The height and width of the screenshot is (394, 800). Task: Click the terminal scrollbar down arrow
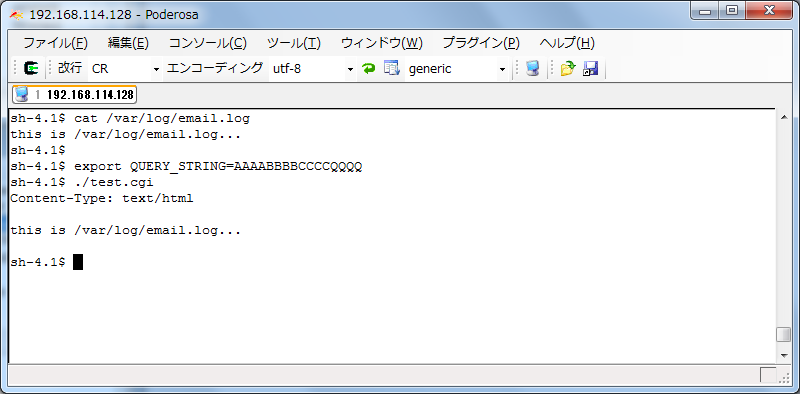[x=784, y=355]
